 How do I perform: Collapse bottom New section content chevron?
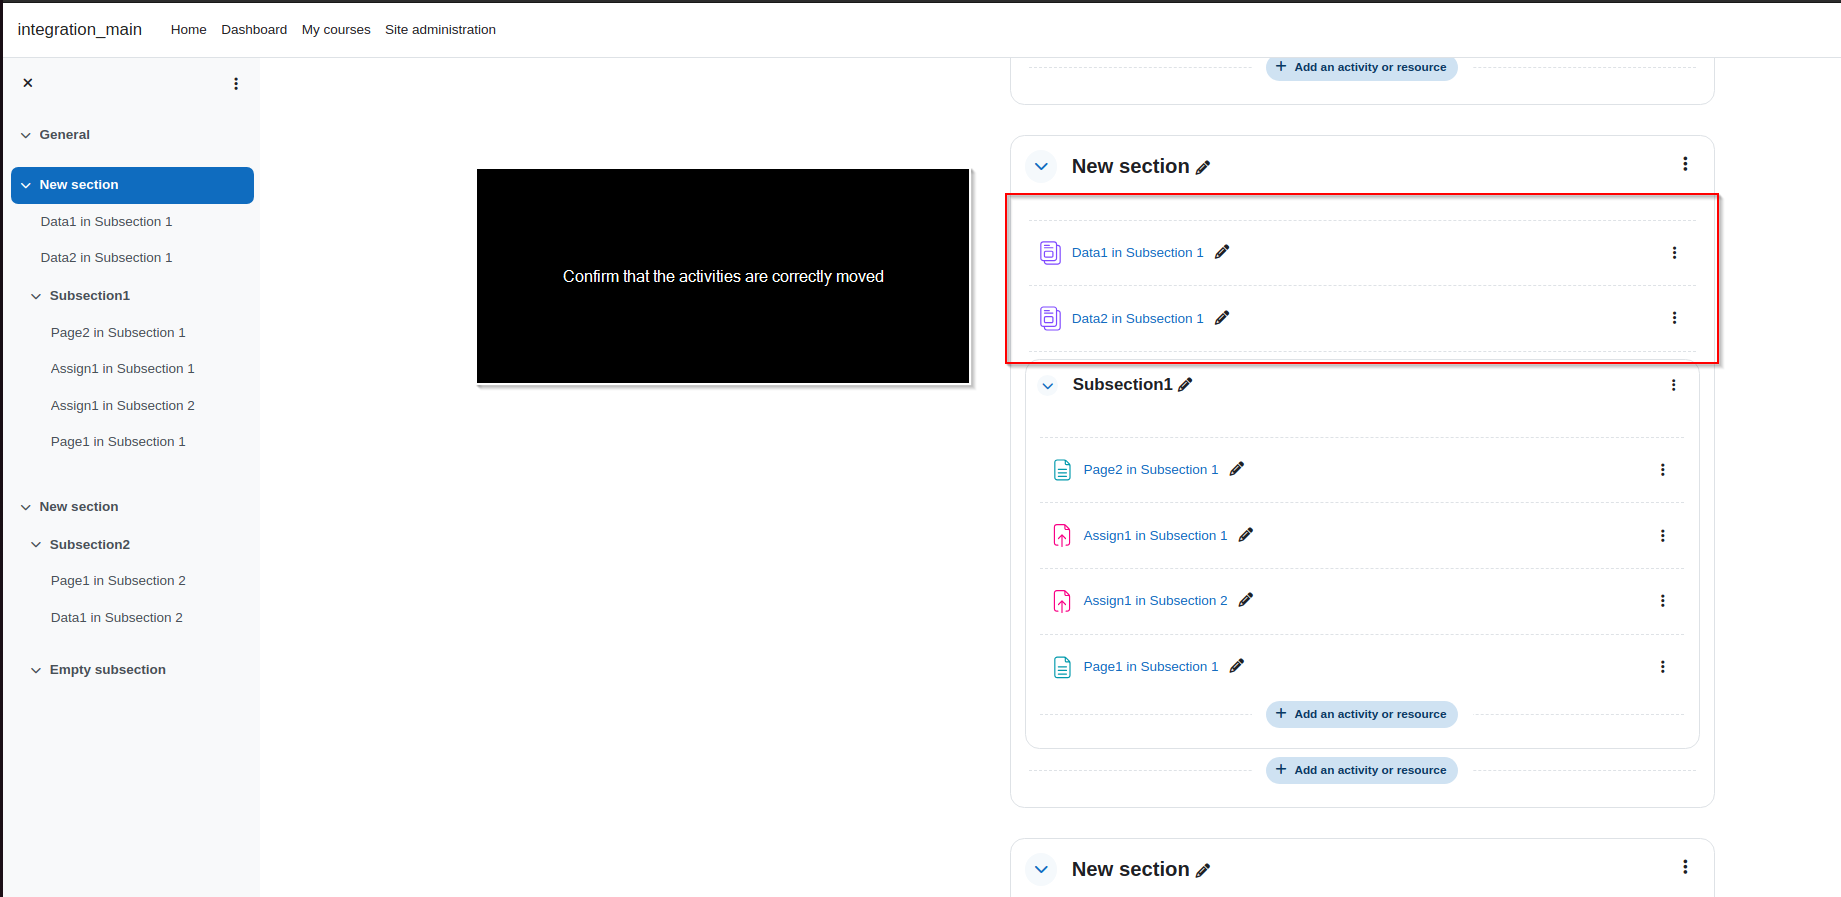pos(1041,870)
